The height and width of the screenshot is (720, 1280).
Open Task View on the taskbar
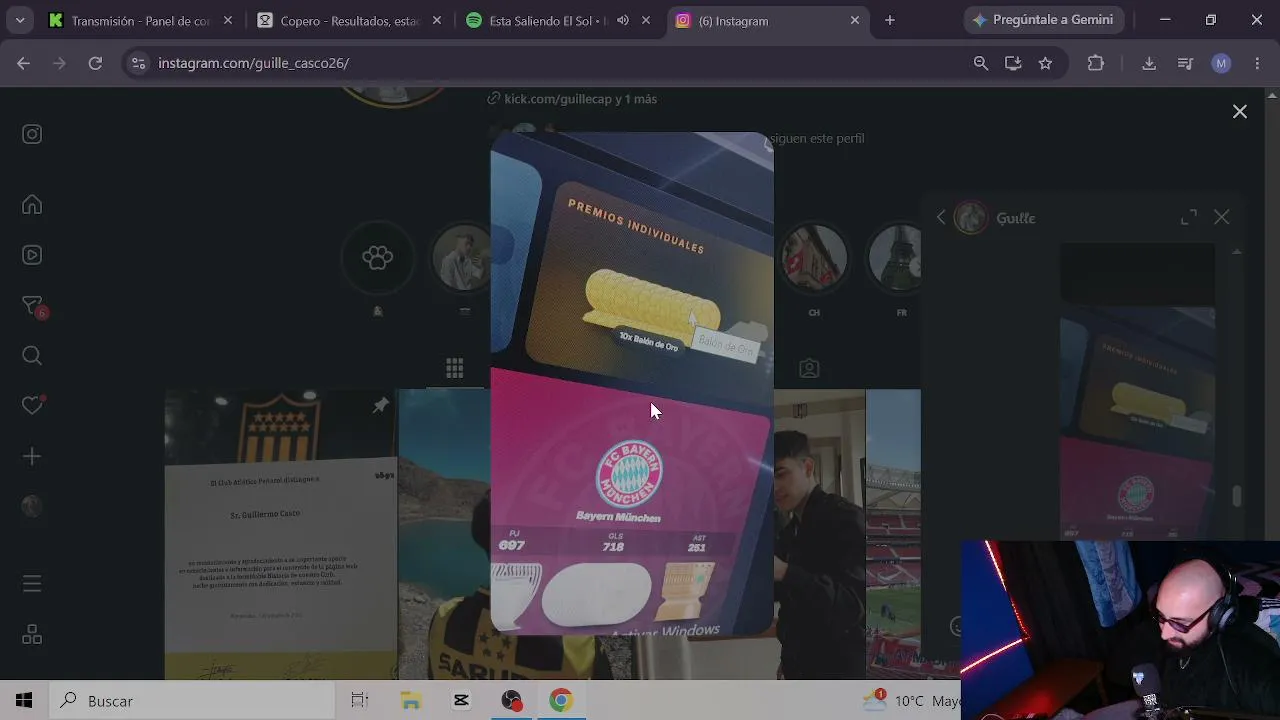click(360, 701)
